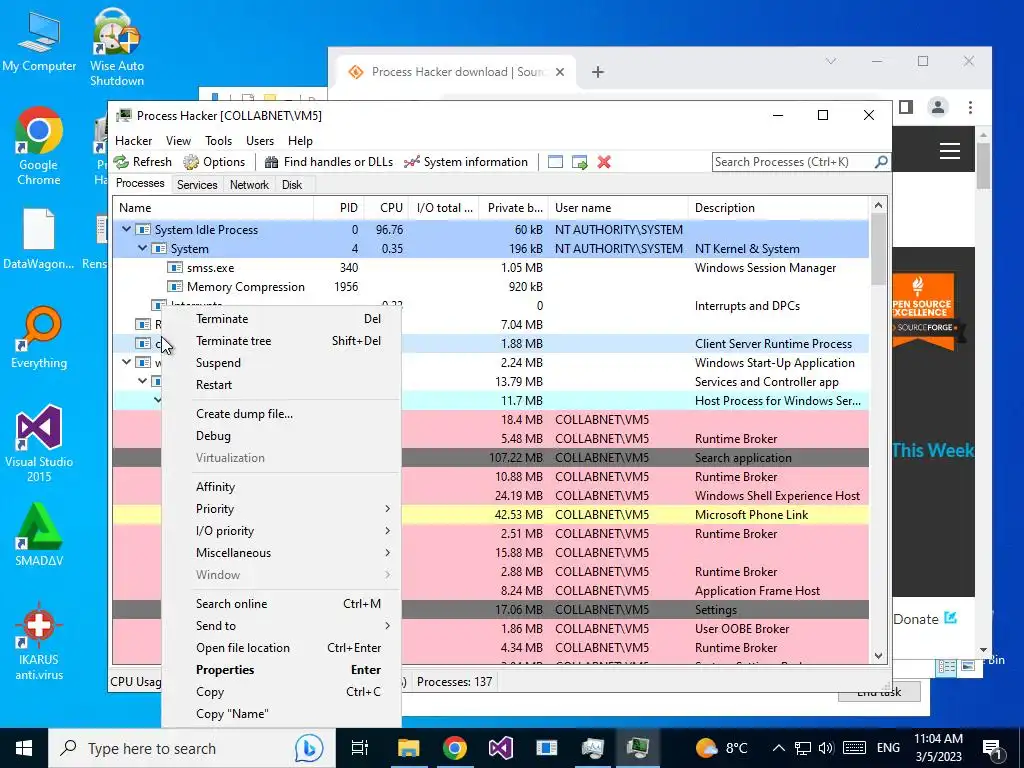Open the Users menu
Image resolution: width=1024 pixels, height=768 pixels.
(x=260, y=140)
